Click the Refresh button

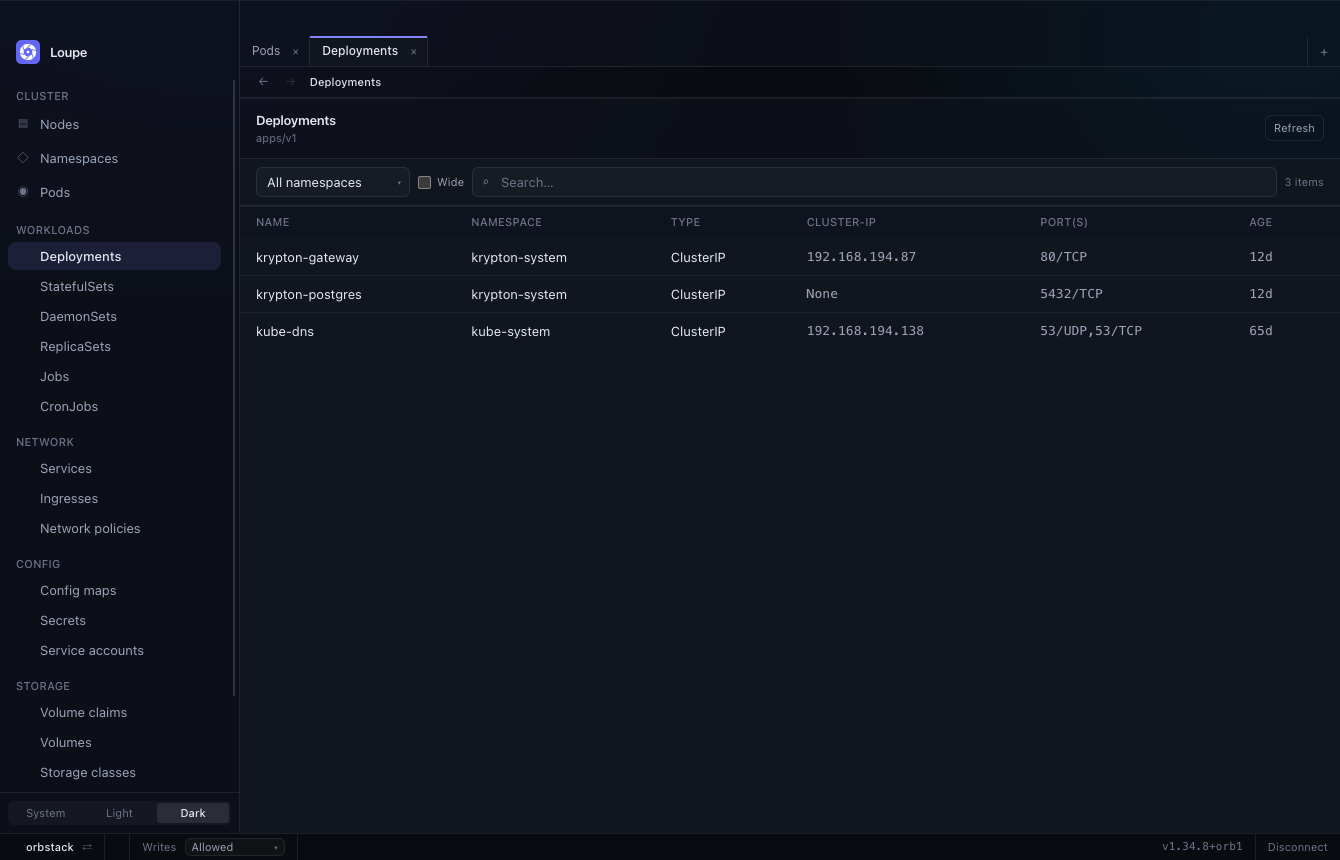1294,128
